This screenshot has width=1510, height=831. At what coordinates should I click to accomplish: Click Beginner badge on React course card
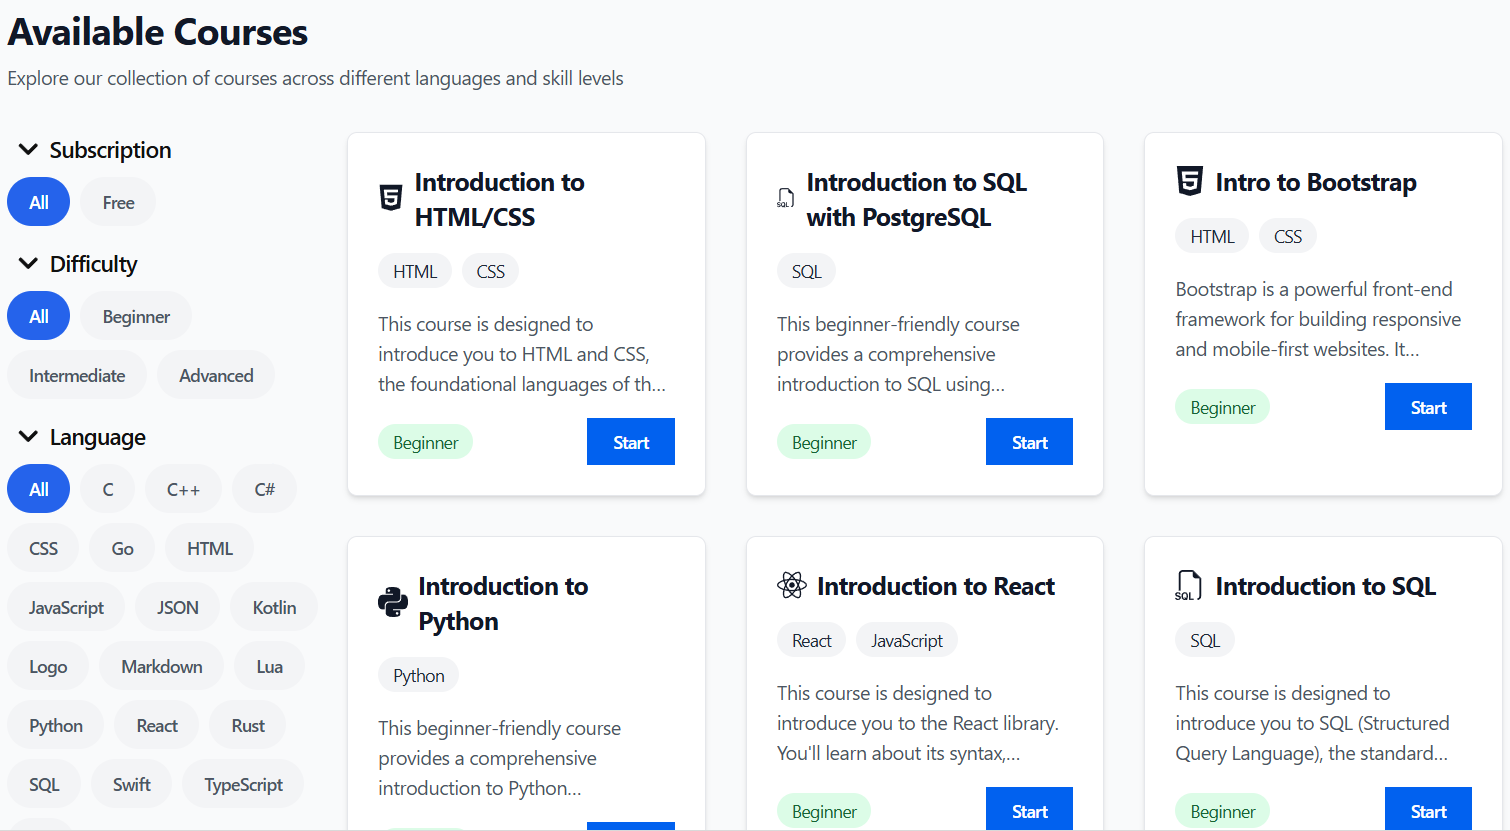pyautogui.click(x=824, y=811)
